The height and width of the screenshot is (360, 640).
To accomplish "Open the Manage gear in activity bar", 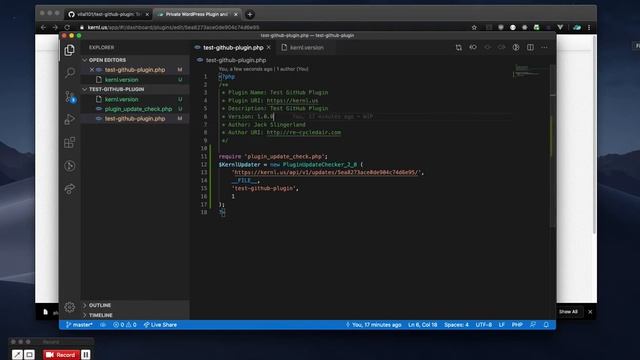I will point(70,307).
